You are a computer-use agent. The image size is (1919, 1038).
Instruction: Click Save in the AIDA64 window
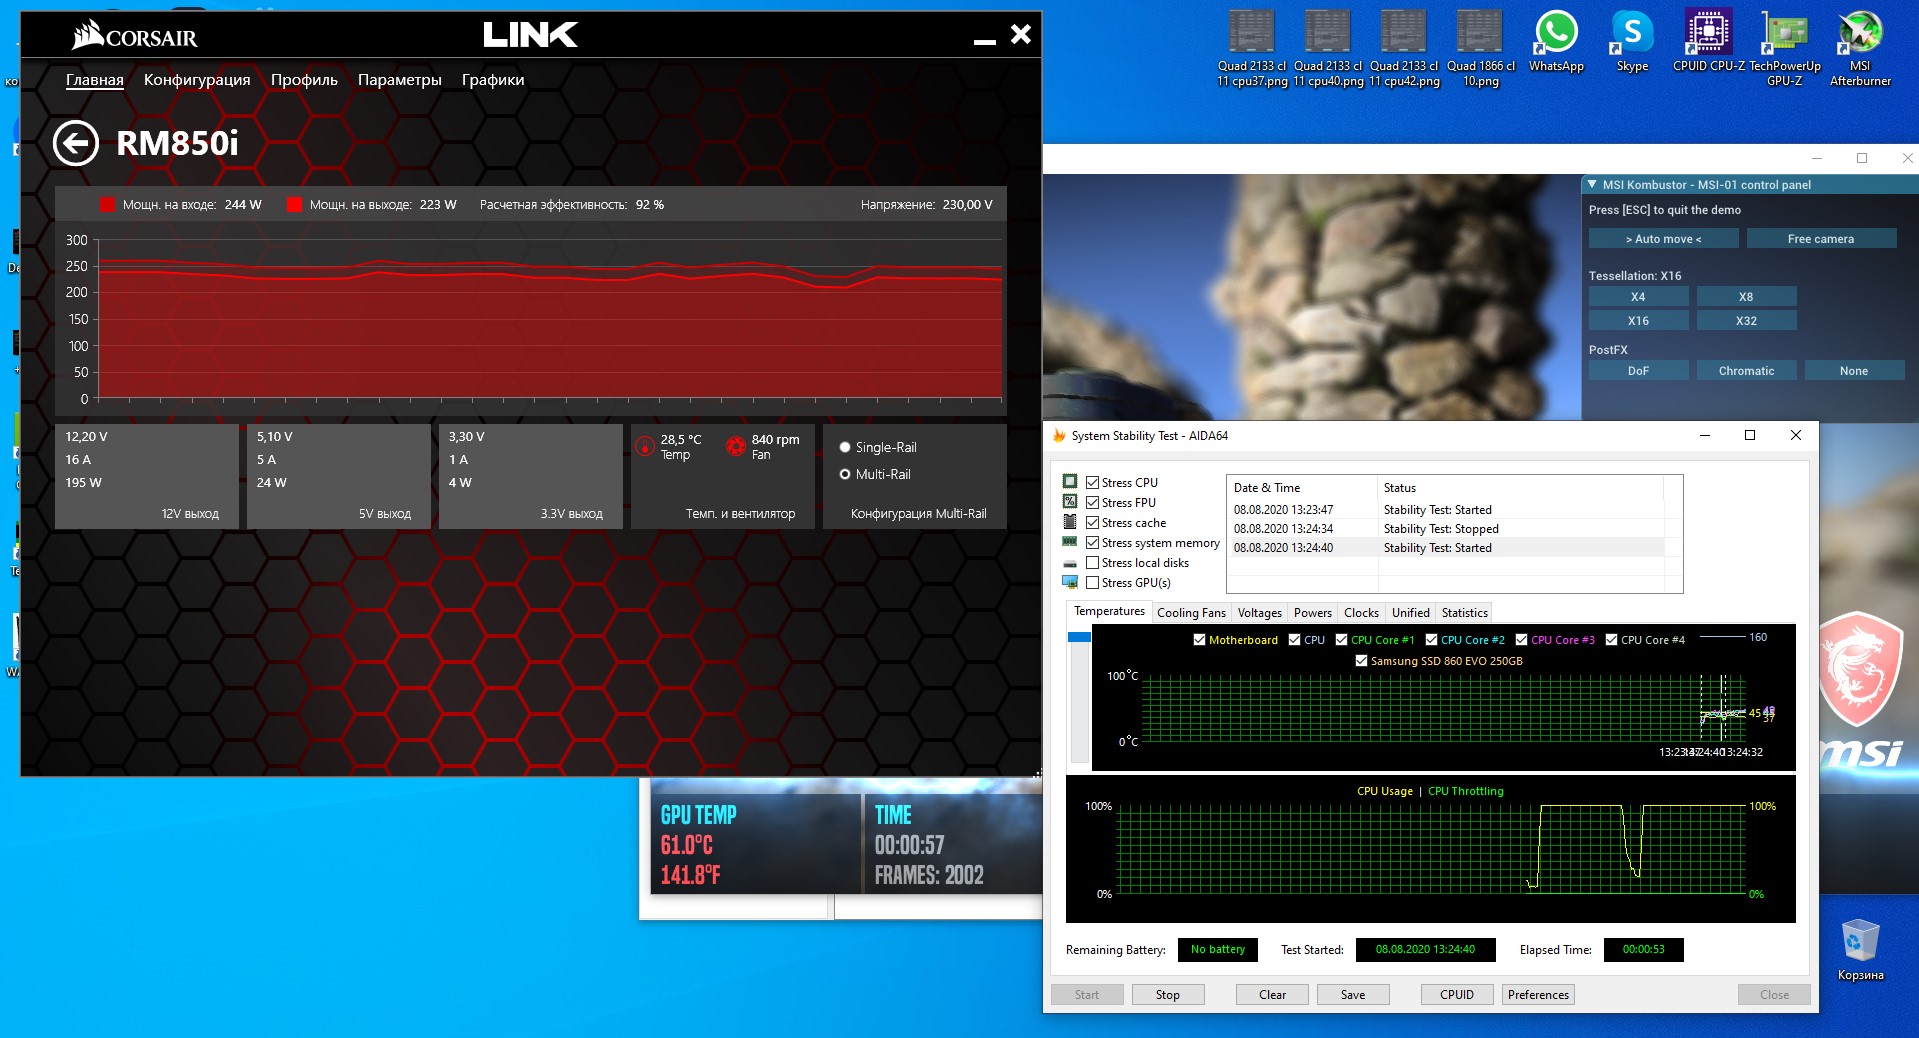click(x=1353, y=995)
